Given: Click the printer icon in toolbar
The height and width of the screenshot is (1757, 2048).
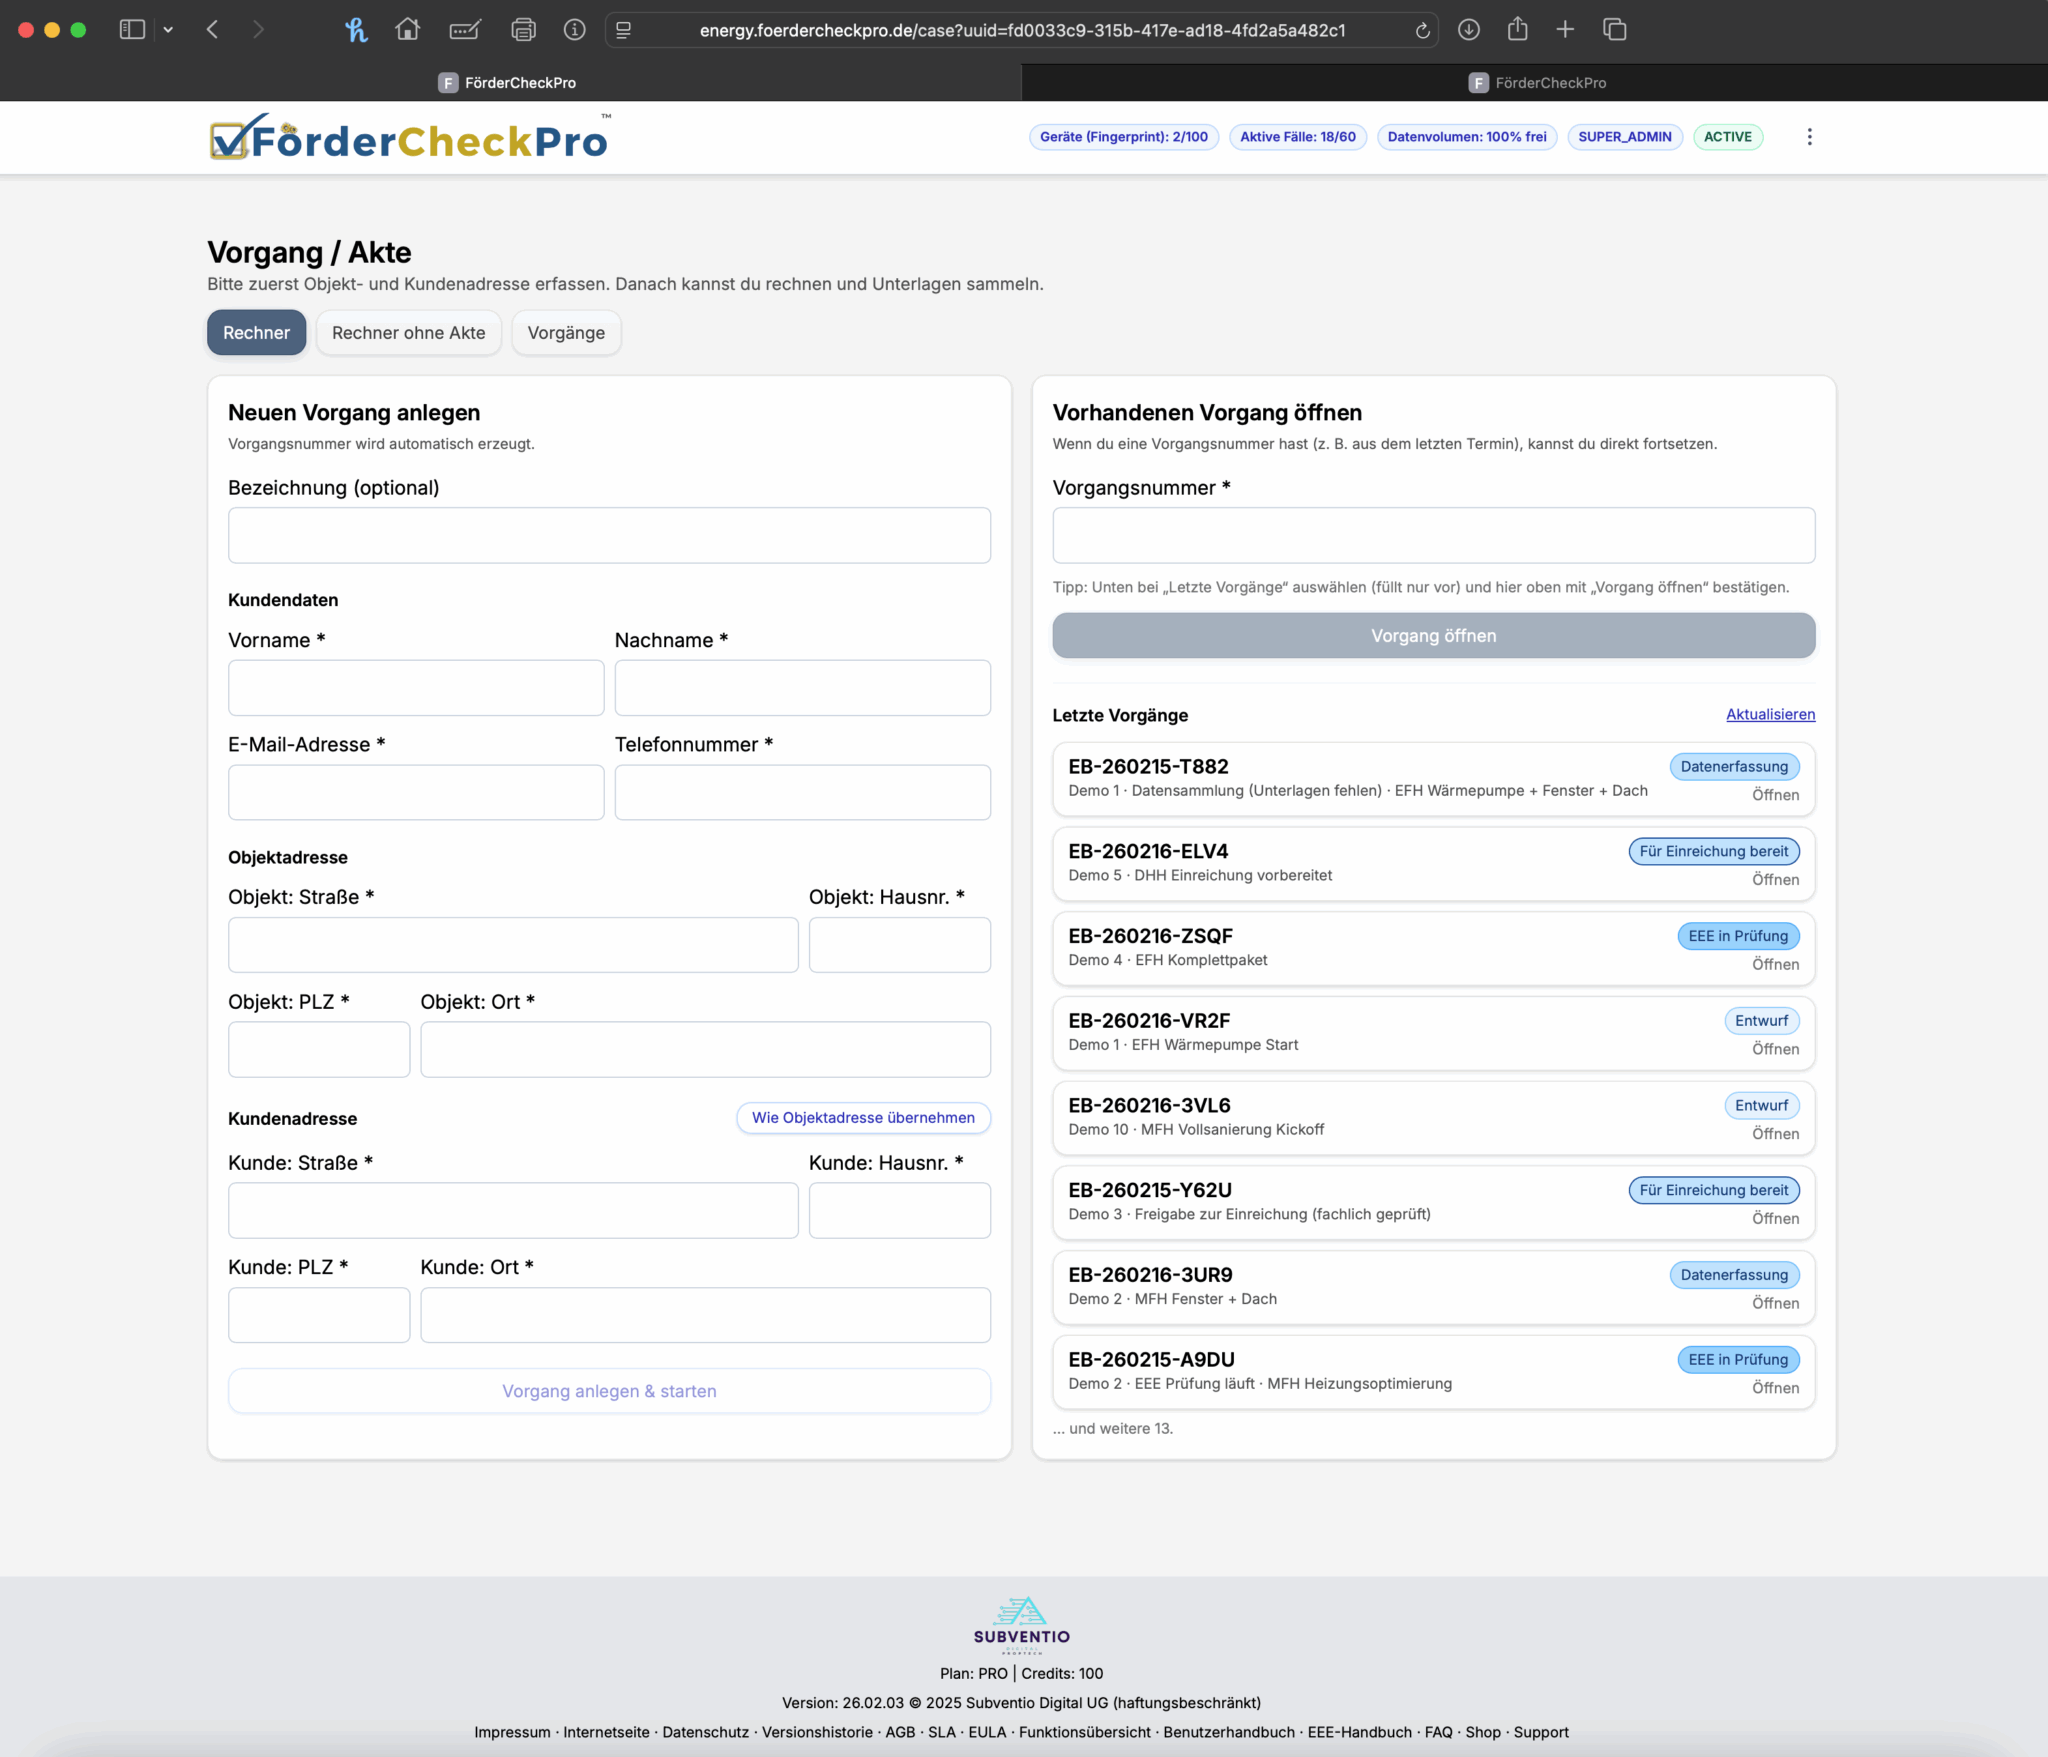Looking at the screenshot, I should point(523,30).
